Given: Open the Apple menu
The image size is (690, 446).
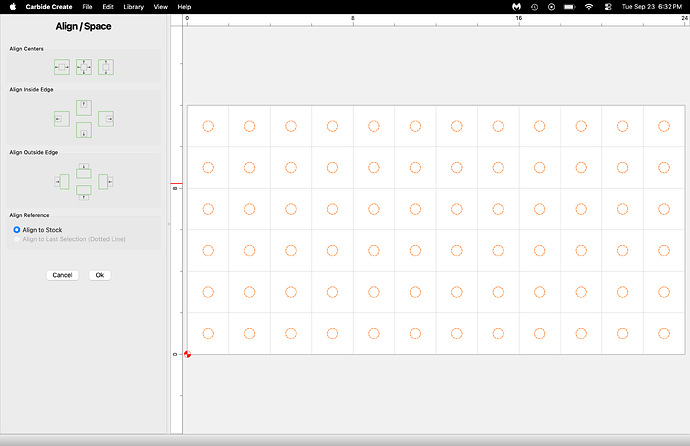Looking at the screenshot, I should (13, 7).
